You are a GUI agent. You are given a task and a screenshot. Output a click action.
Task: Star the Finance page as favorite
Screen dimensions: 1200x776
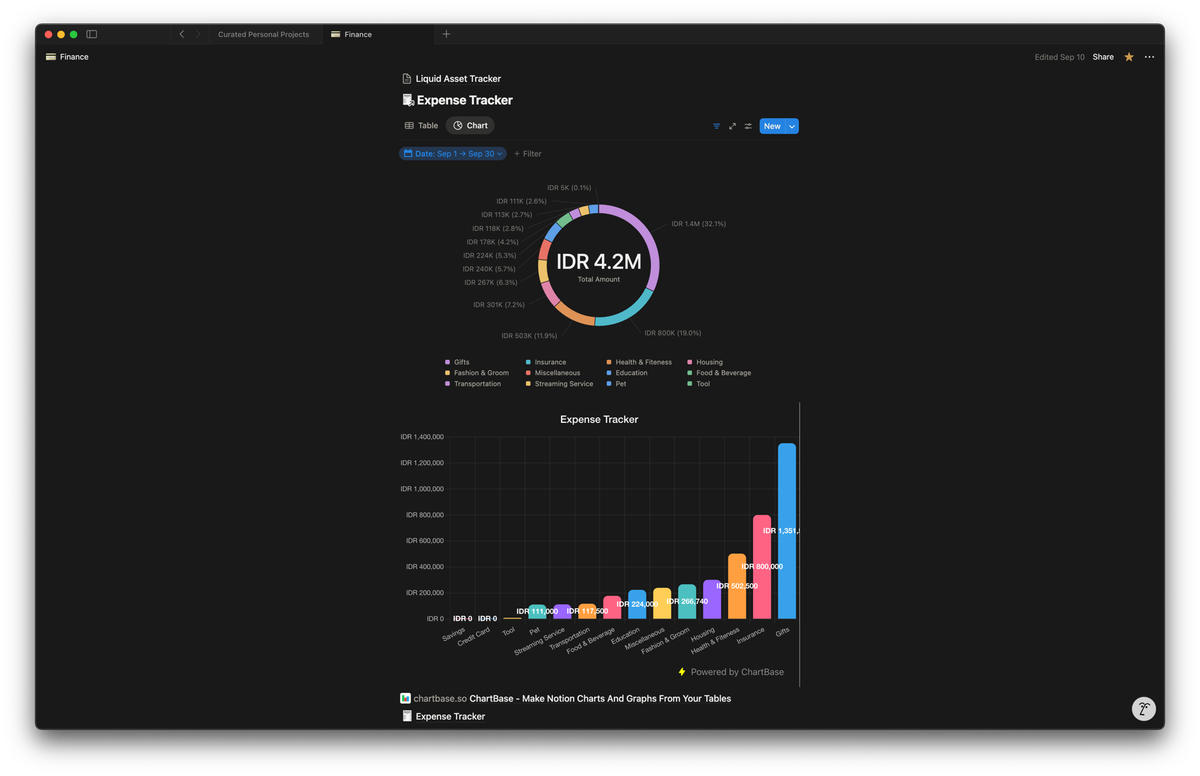pyautogui.click(x=1128, y=57)
